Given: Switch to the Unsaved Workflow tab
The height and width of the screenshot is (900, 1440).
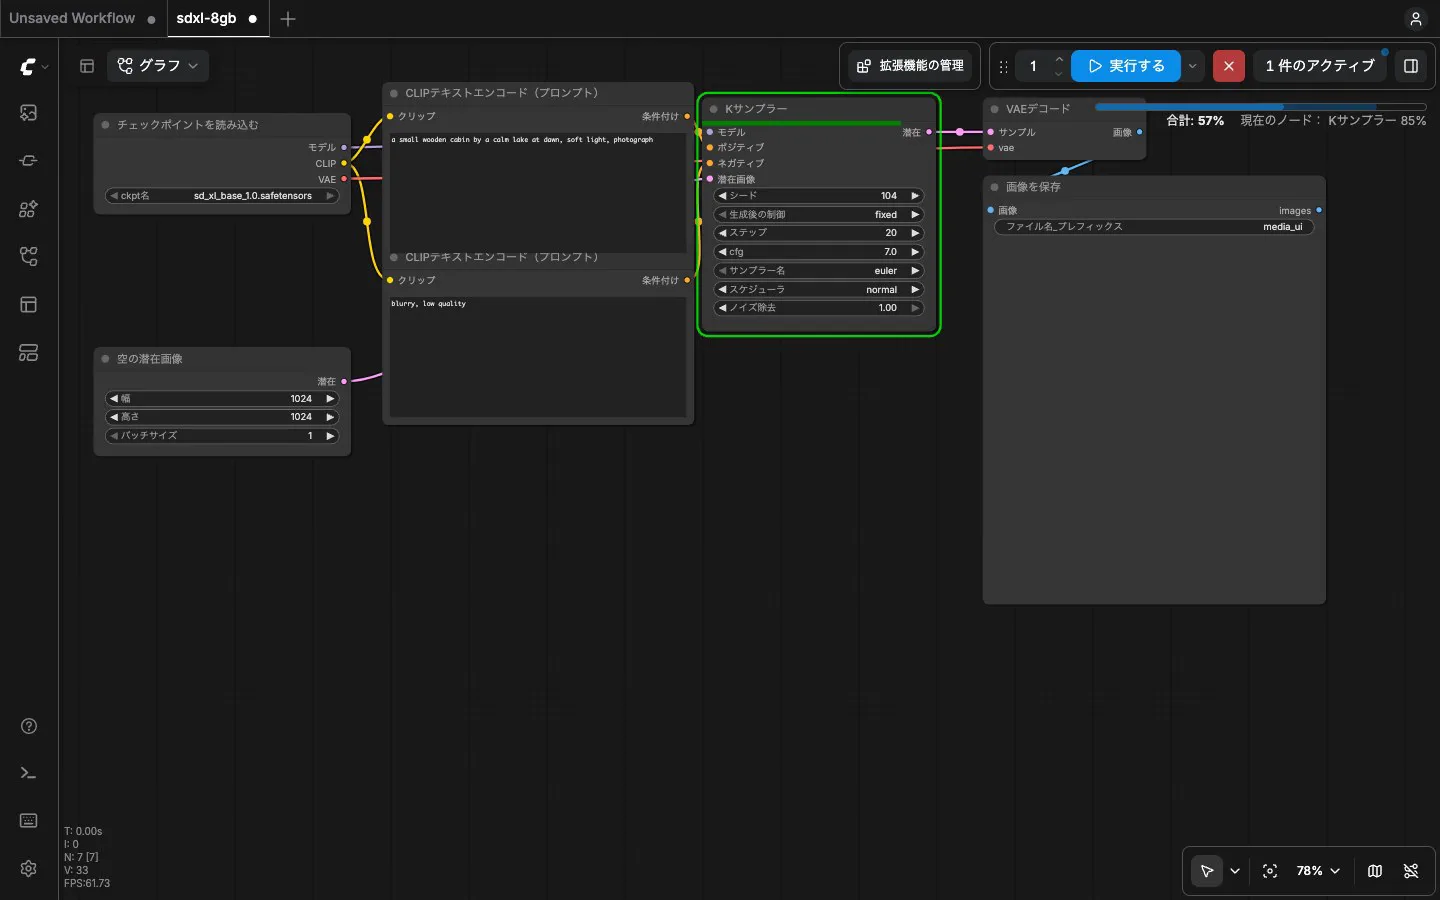Looking at the screenshot, I should 72,18.
